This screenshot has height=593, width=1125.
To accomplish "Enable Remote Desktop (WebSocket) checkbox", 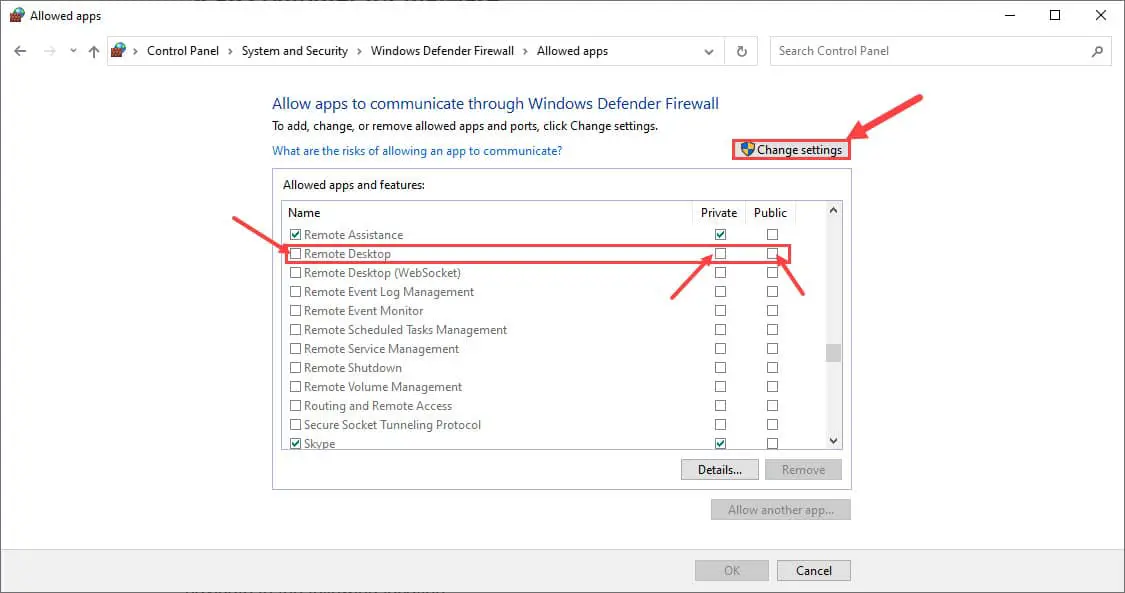I will [x=295, y=272].
